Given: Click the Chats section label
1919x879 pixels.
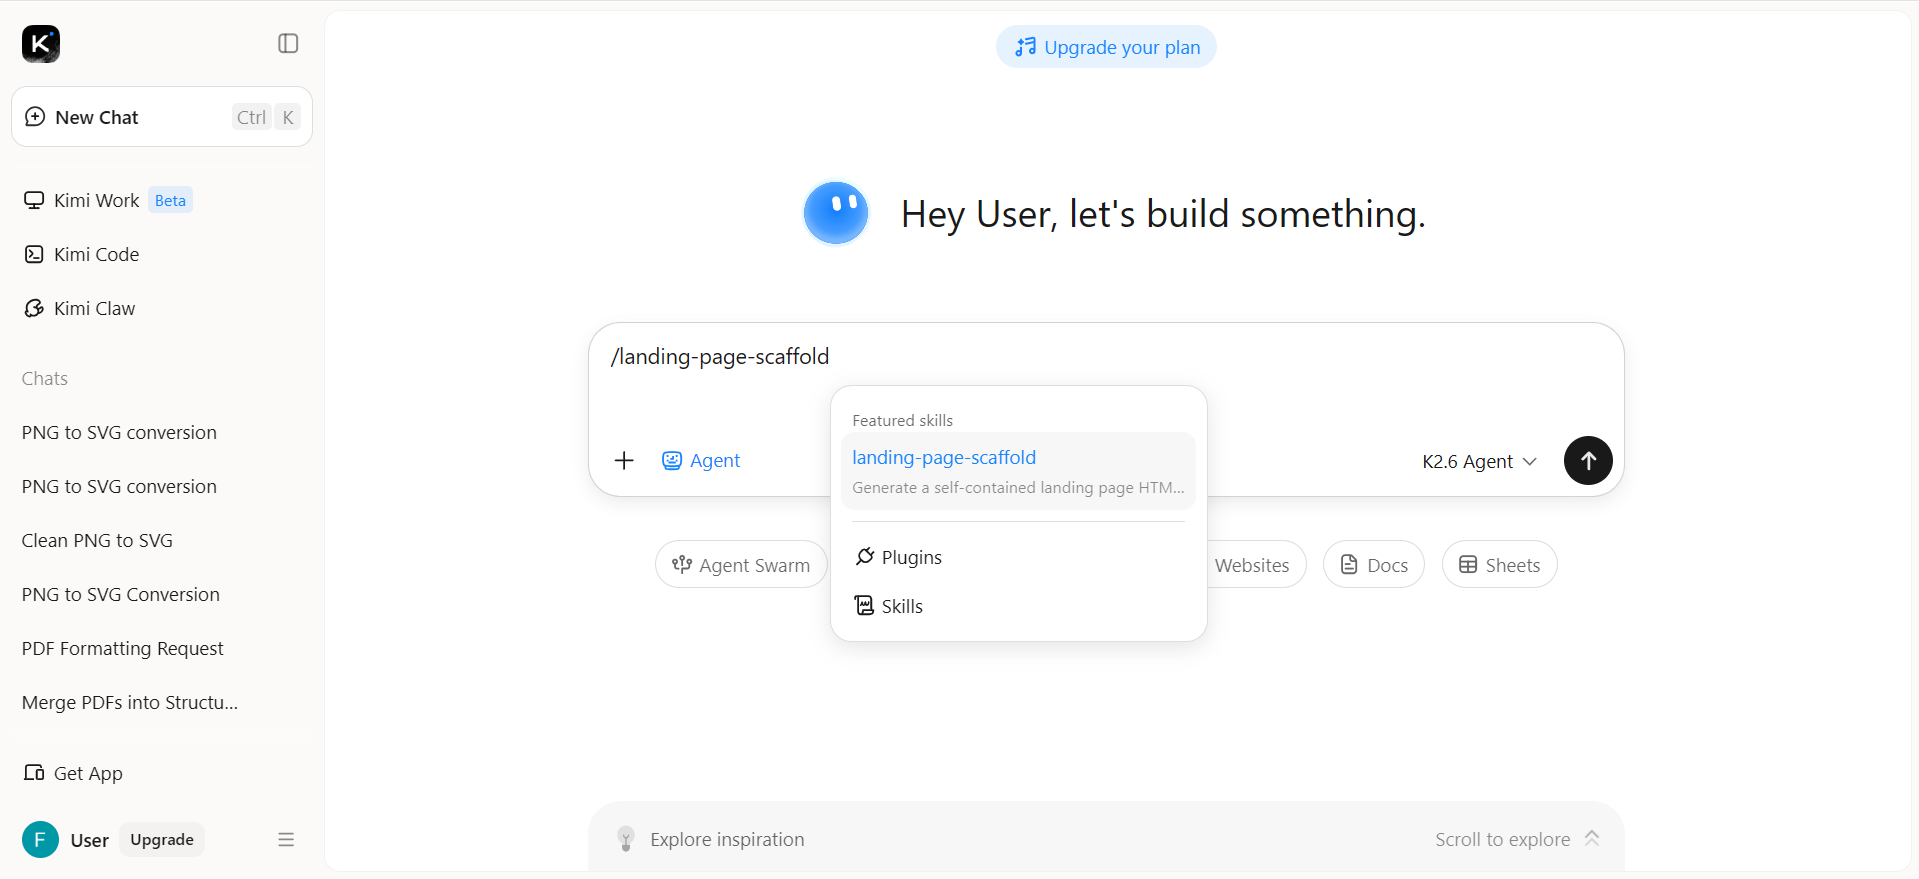Looking at the screenshot, I should point(45,379).
